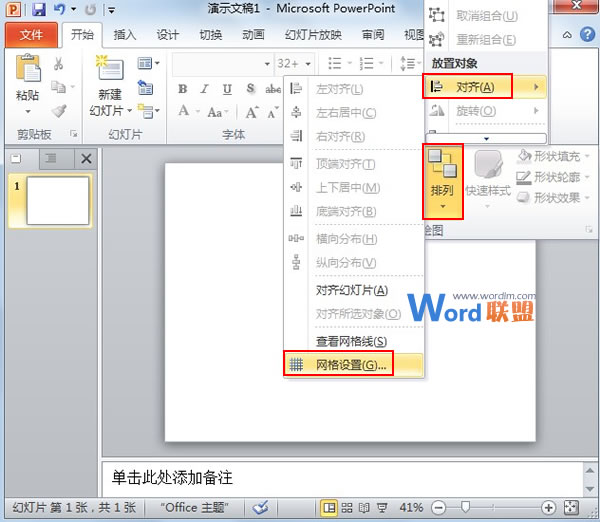Click the Zoom Out minus button

point(439,508)
